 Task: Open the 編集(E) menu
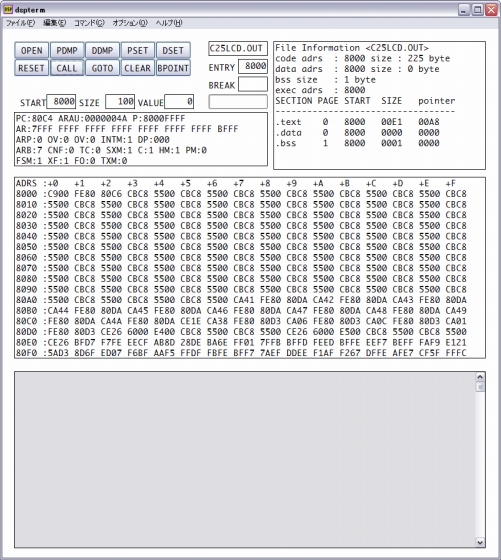click(x=55, y=23)
